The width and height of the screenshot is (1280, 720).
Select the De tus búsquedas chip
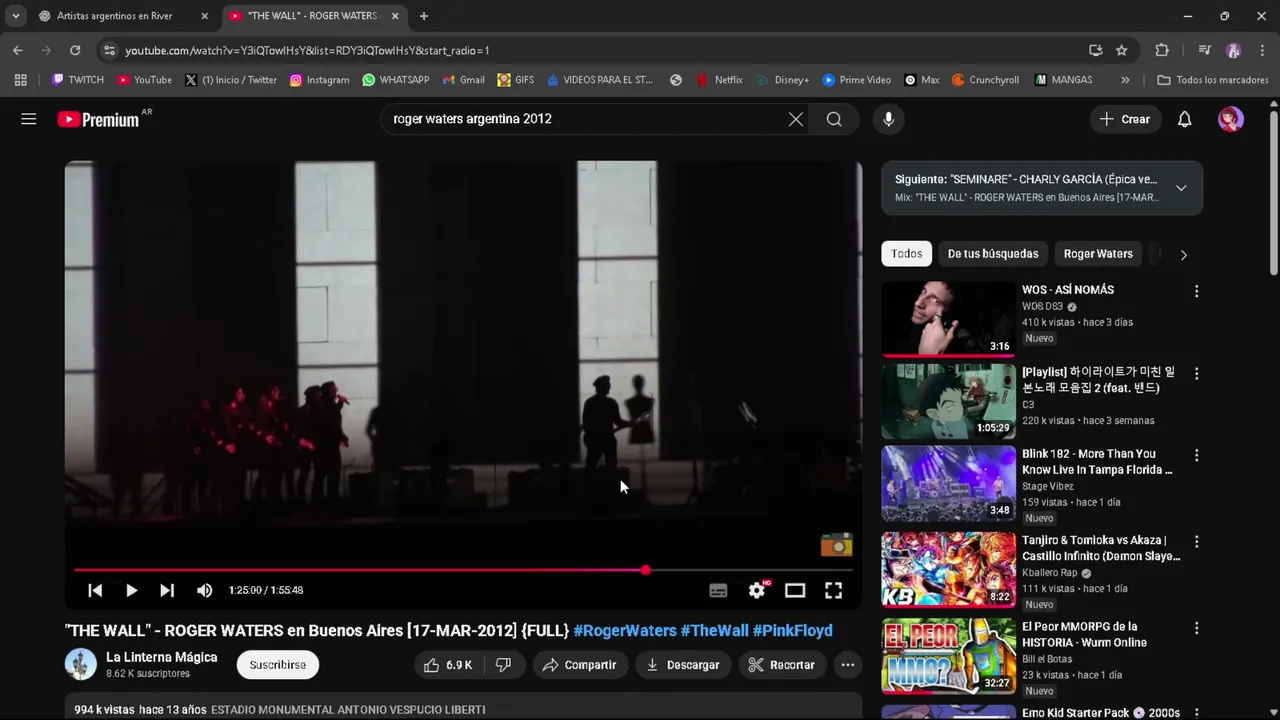(993, 254)
